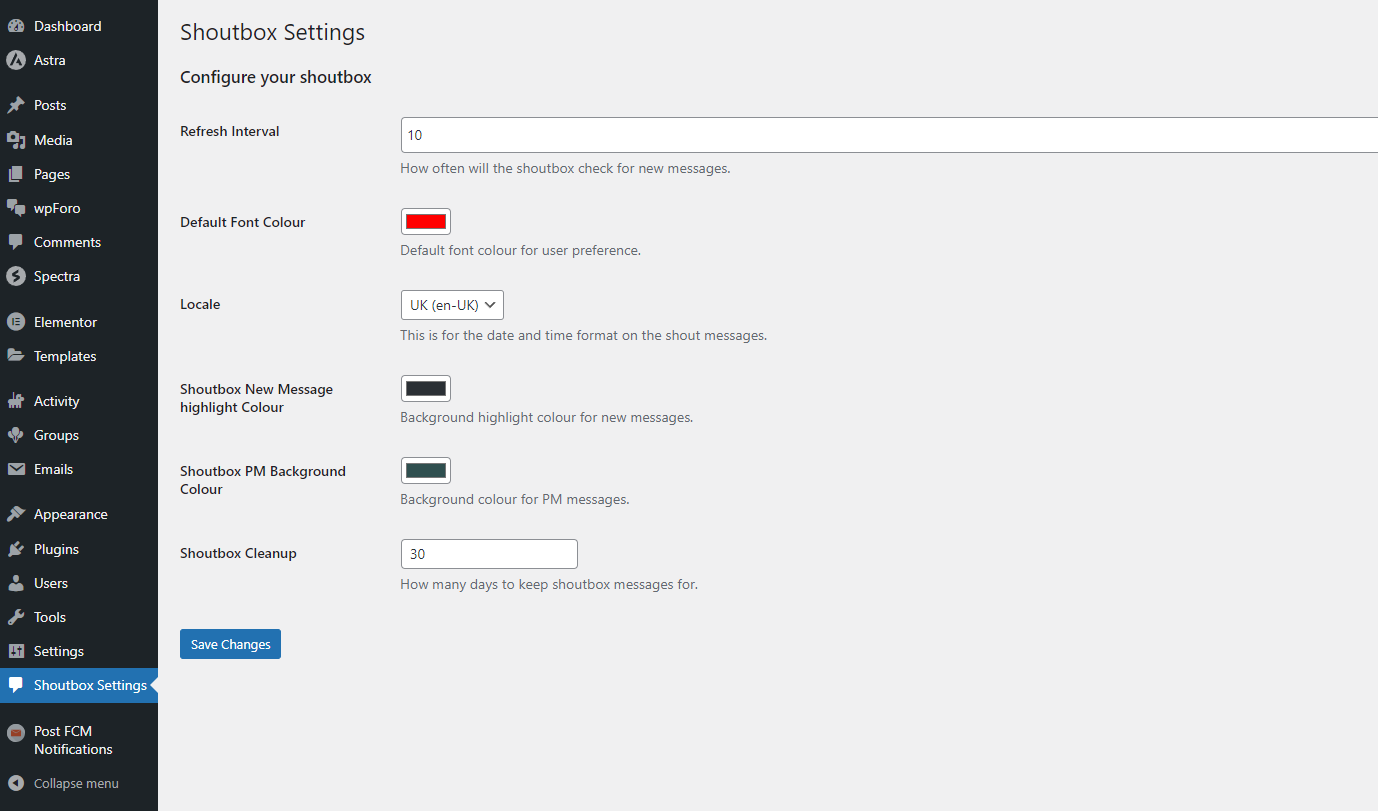Click the Emails envelope icon
The width and height of the screenshot is (1378, 811).
[x=16, y=469]
